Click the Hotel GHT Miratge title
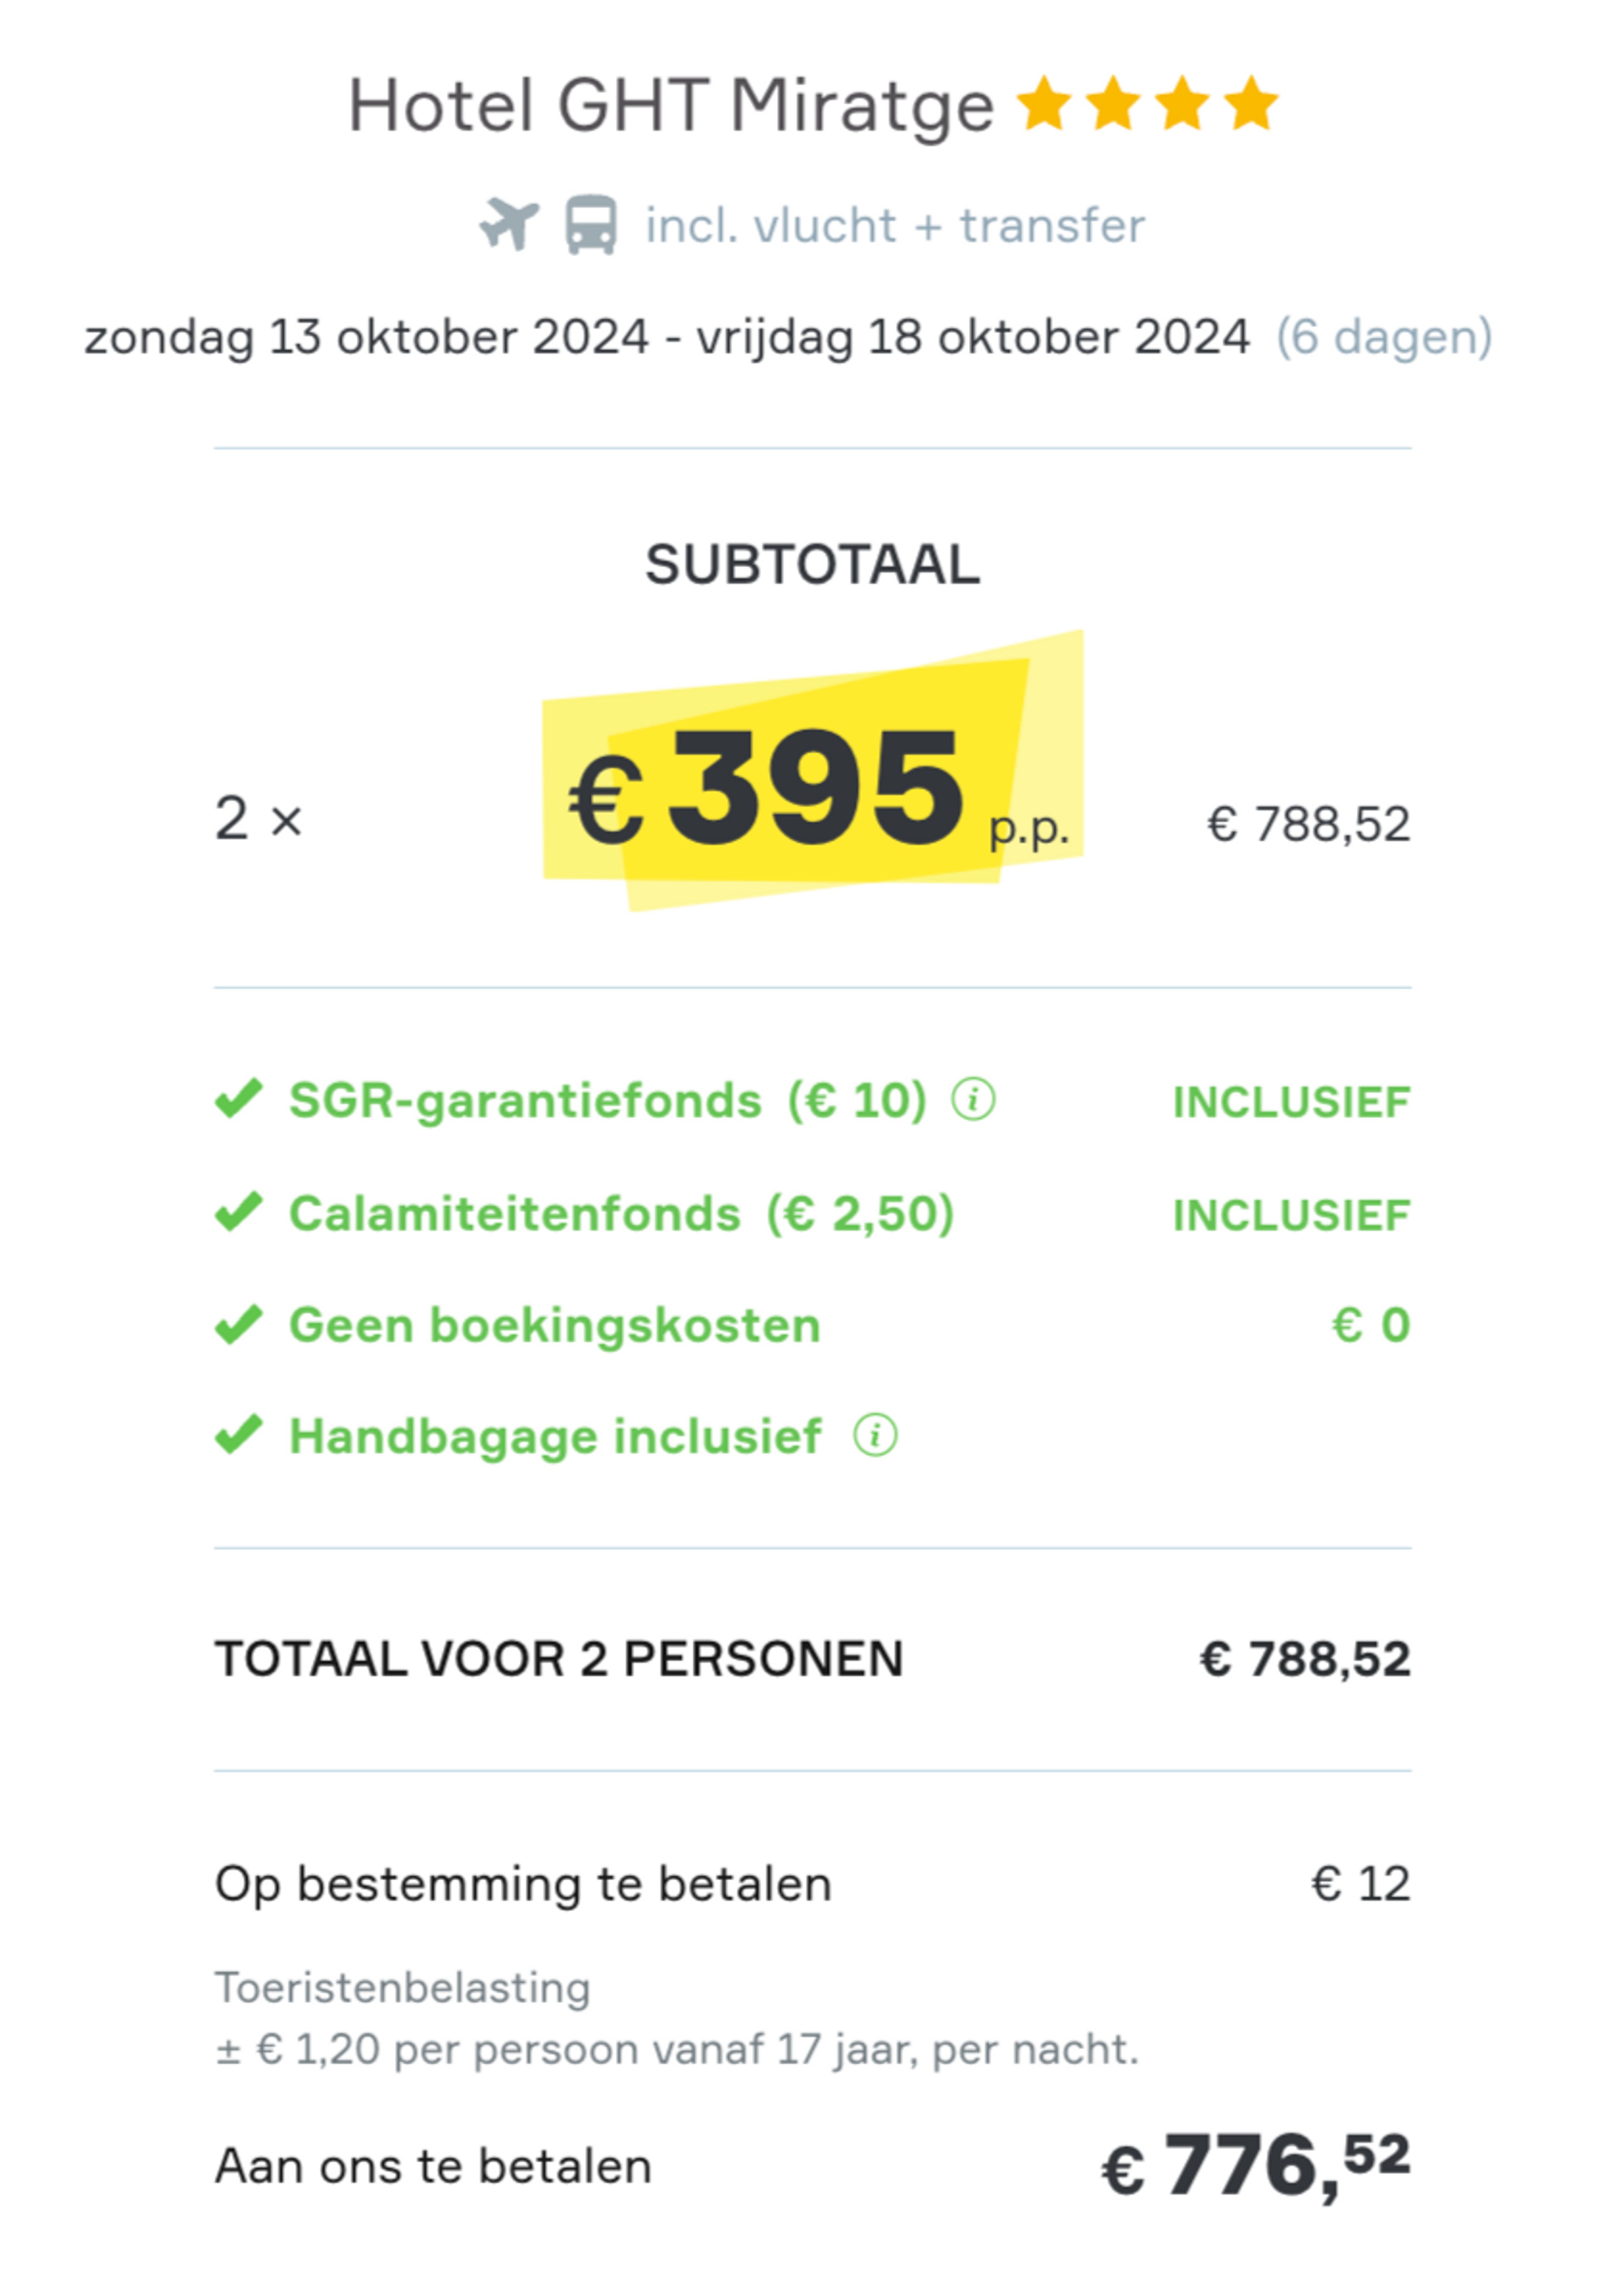 pos(670,106)
